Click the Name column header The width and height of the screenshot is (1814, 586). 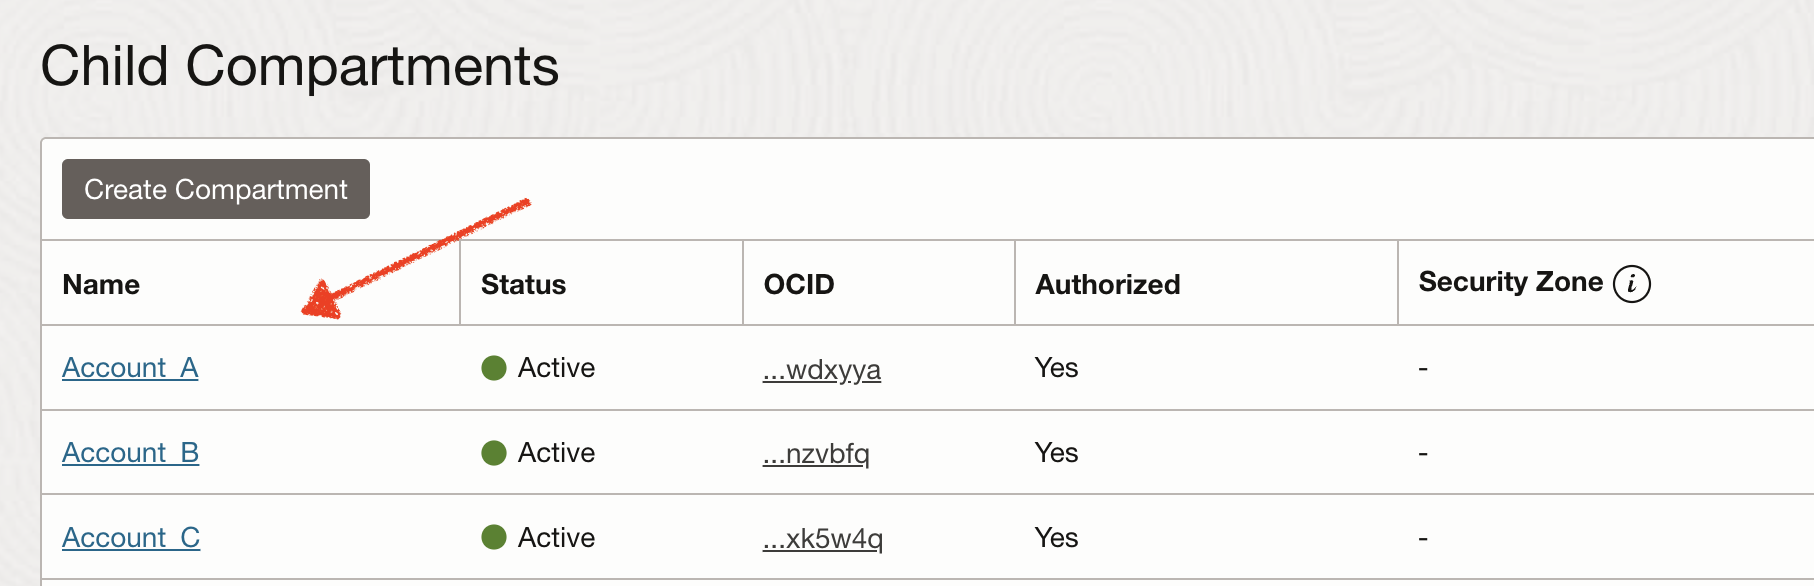click(x=101, y=285)
